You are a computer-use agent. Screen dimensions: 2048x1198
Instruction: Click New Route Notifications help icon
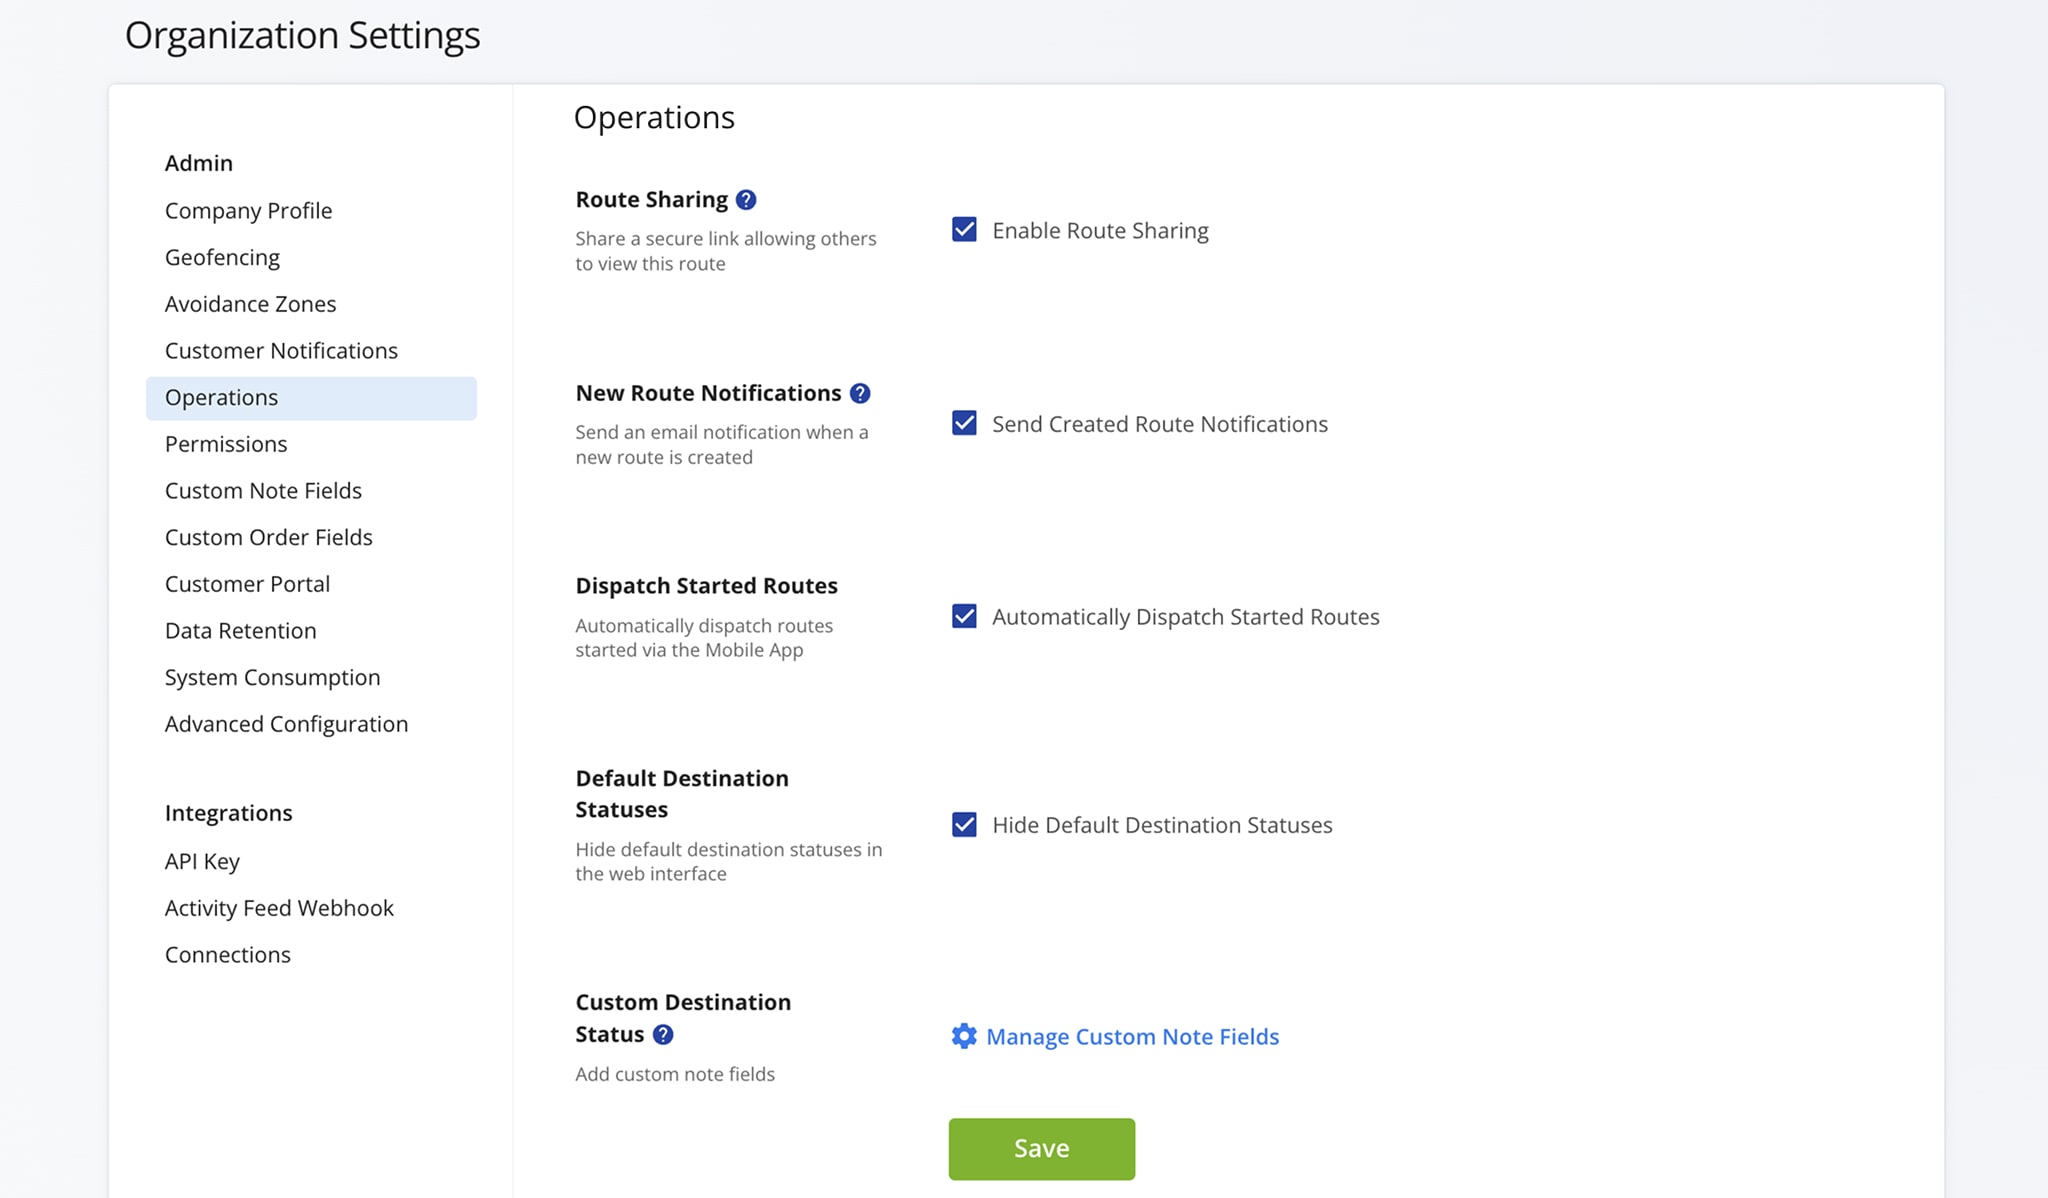pos(860,394)
